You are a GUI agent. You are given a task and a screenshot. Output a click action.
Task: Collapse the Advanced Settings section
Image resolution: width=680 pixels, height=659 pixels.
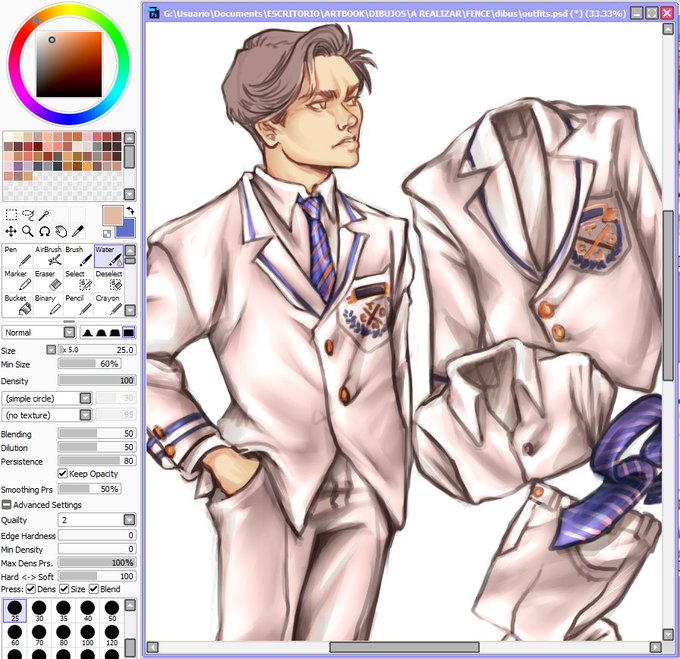coord(6,505)
